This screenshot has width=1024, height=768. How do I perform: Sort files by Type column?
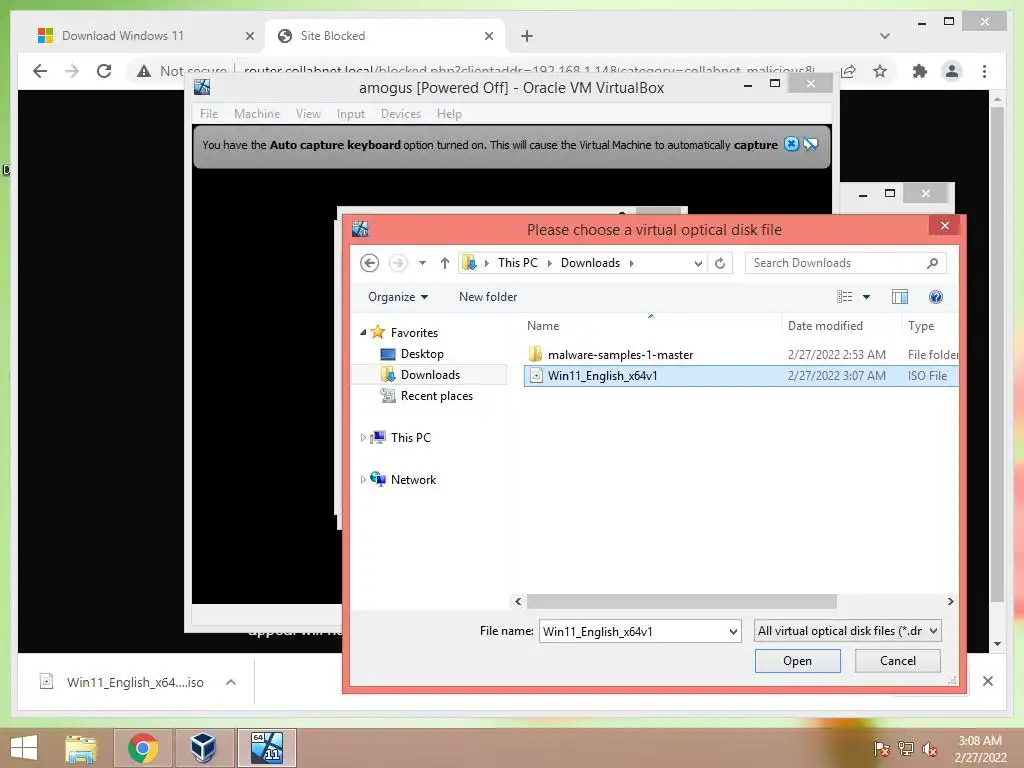coord(921,326)
